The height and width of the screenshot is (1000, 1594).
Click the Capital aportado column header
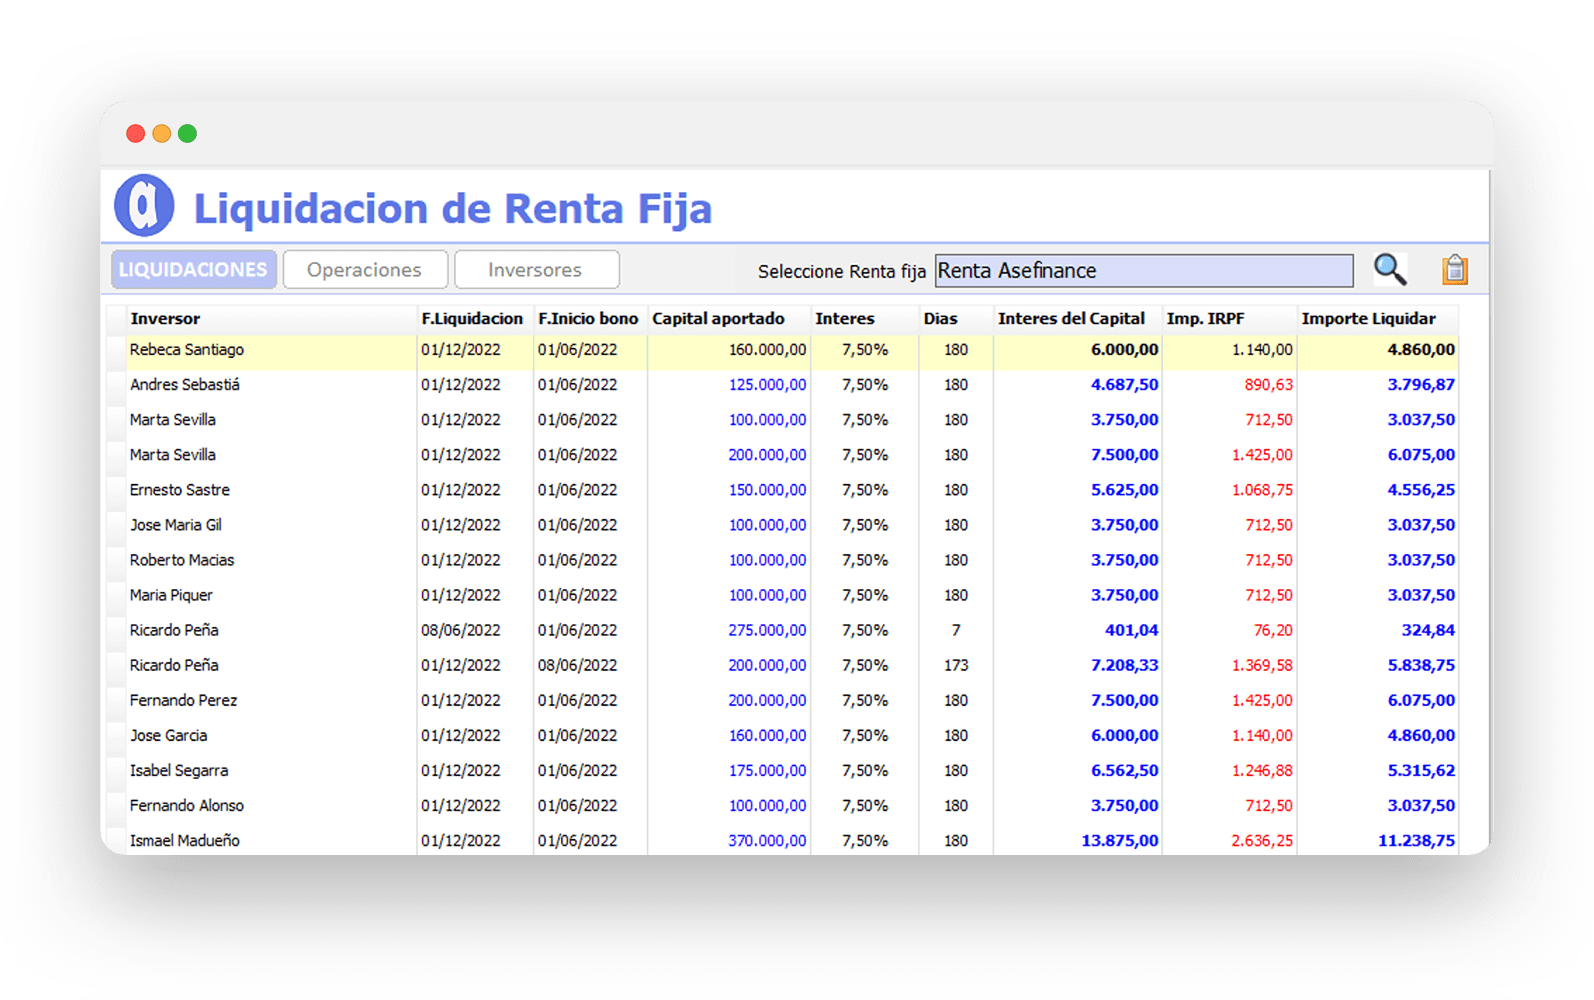pos(718,319)
